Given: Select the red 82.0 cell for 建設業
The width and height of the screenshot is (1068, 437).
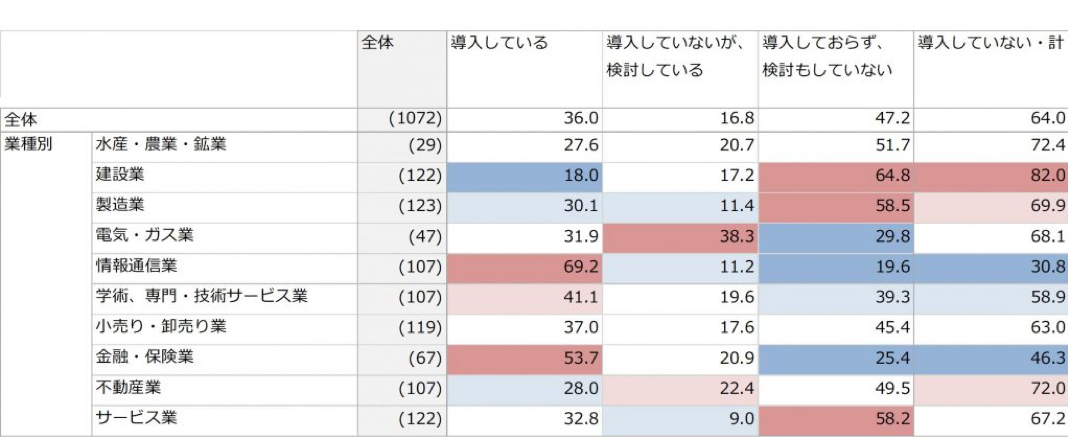Looking at the screenshot, I should point(990,175).
